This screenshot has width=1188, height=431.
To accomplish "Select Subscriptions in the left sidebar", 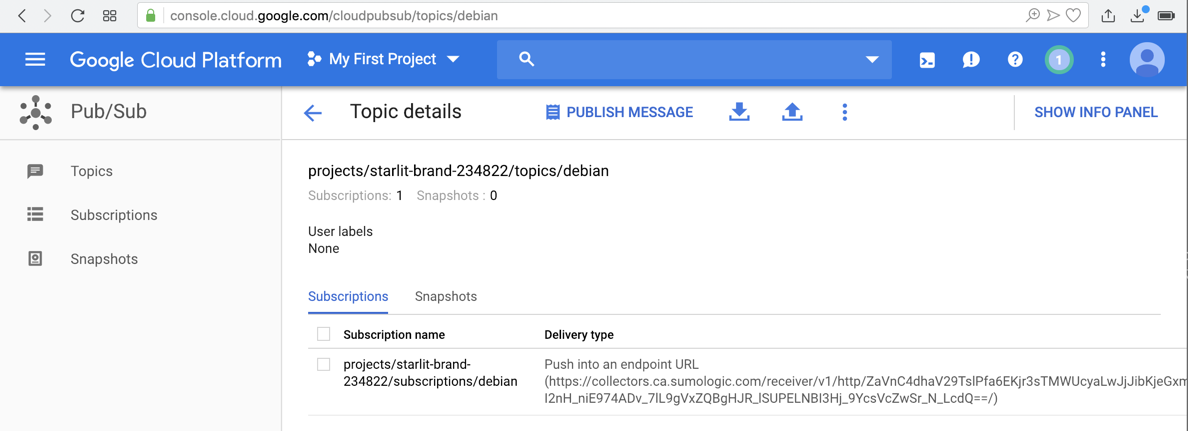I will point(113,215).
